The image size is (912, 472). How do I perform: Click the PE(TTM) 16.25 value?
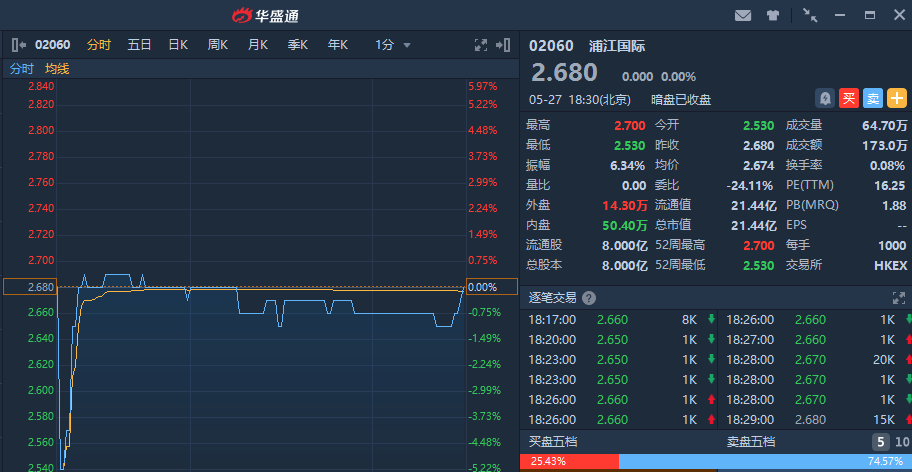click(891, 185)
